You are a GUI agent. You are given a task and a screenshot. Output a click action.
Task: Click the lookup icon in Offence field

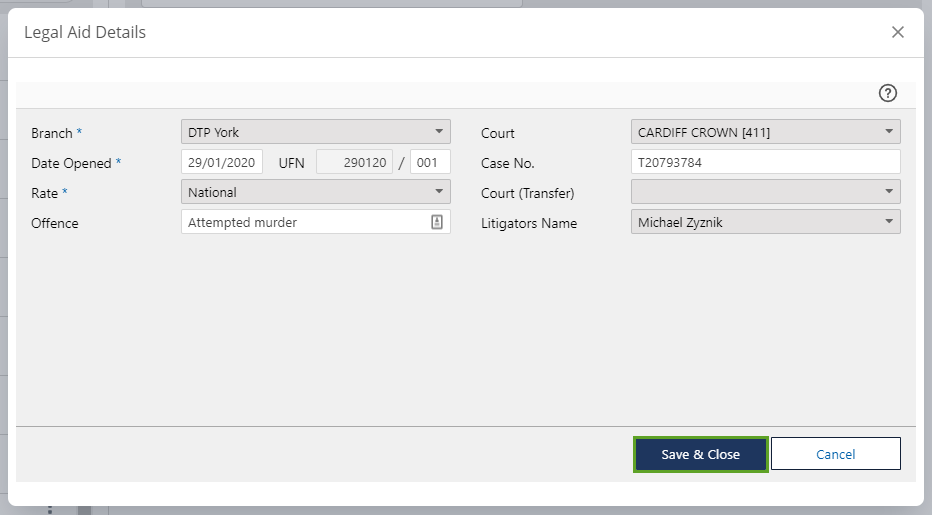tap(437, 222)
